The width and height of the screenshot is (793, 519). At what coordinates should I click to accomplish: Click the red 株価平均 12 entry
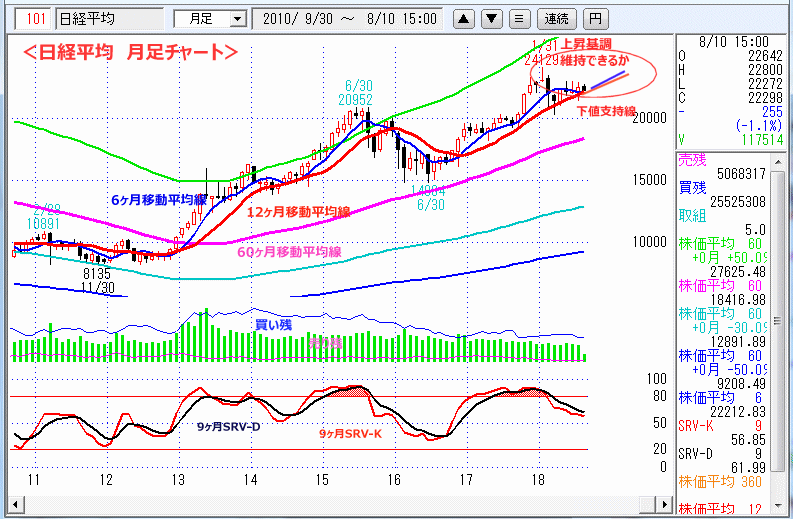point(720,508)
